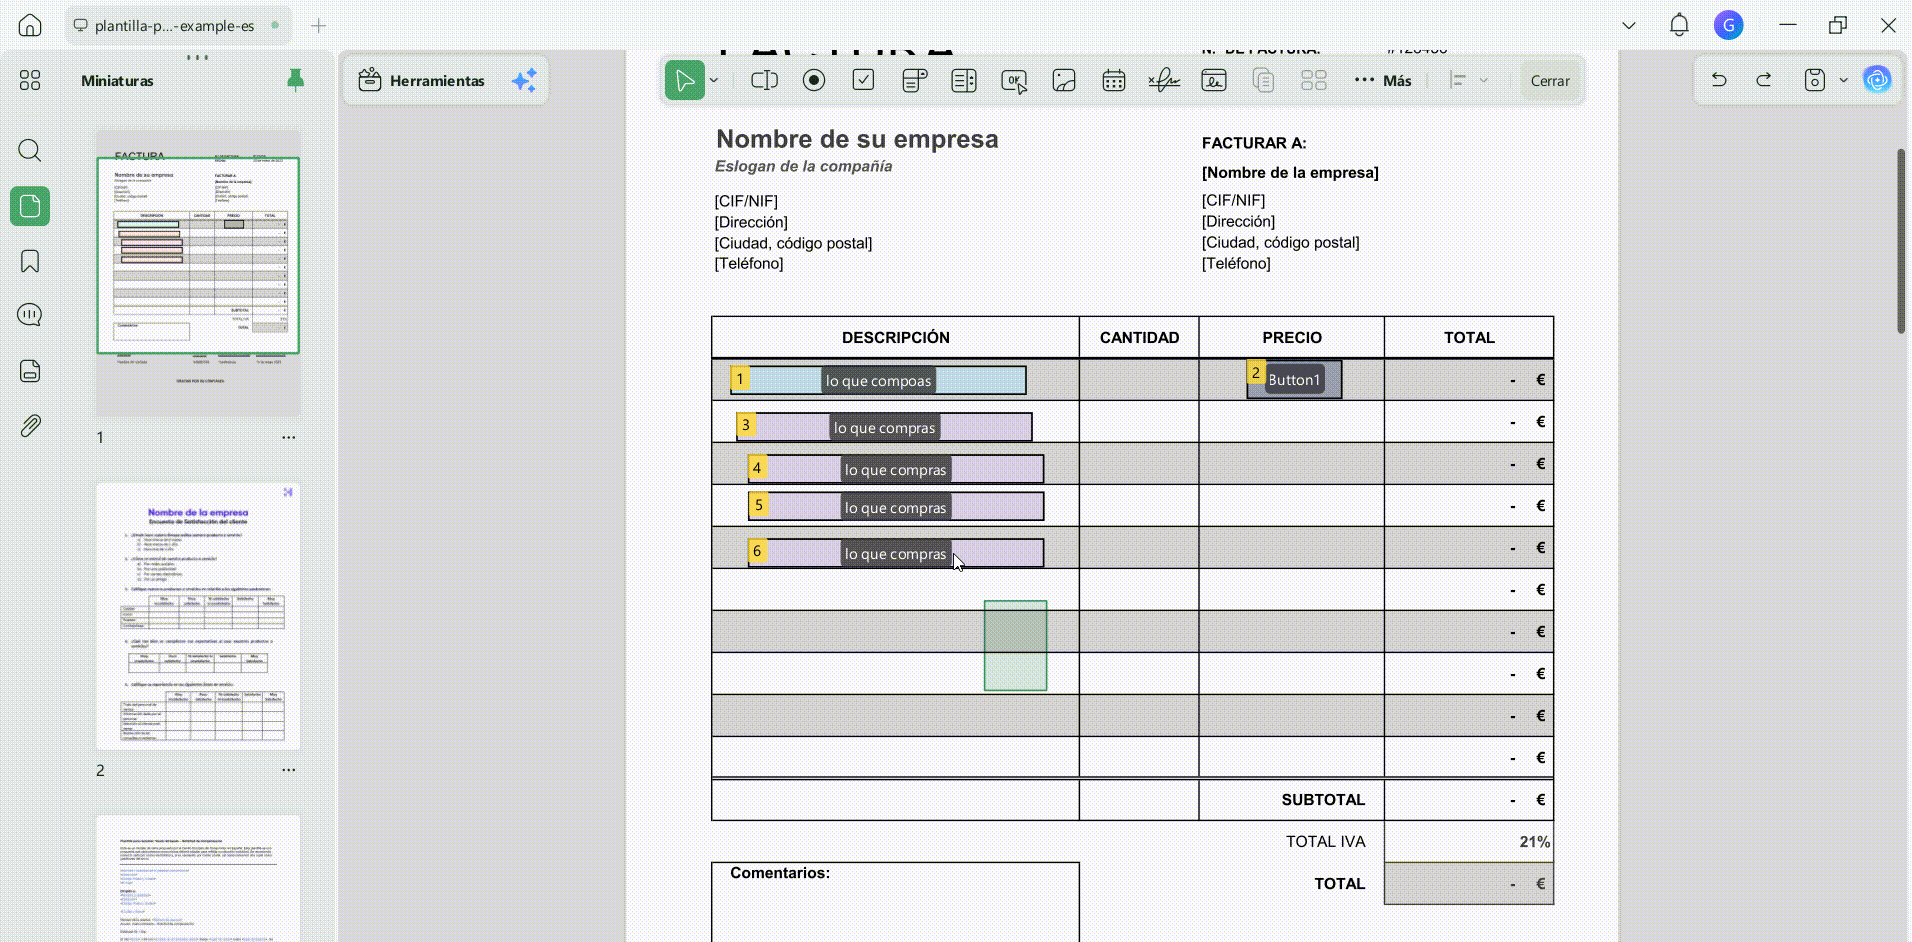Select page 3 thumbnail
Image resolution: width=1912 pixels, height=942 pixels.
[x=198, y=878]
